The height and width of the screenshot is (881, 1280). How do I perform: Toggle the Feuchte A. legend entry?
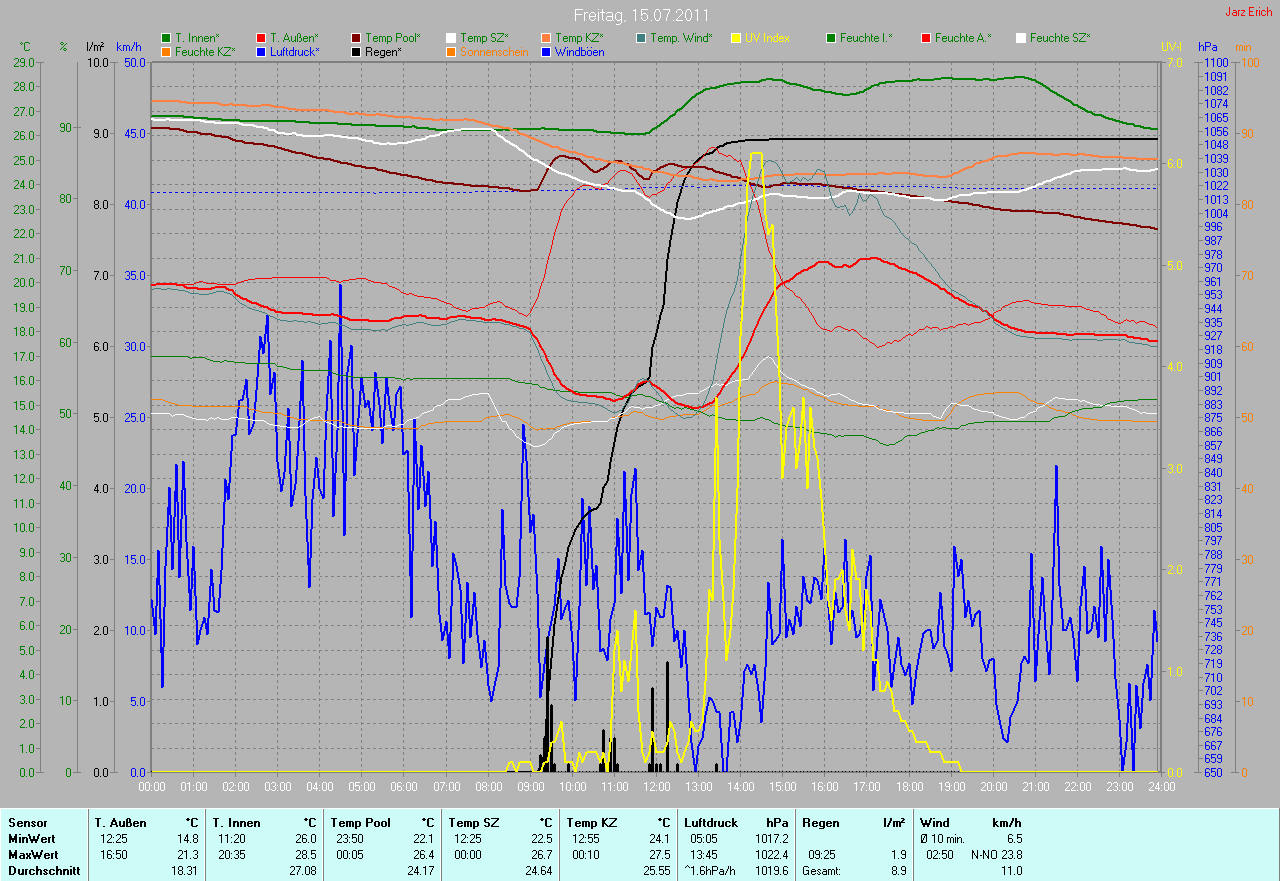click(x=963, y=38)
